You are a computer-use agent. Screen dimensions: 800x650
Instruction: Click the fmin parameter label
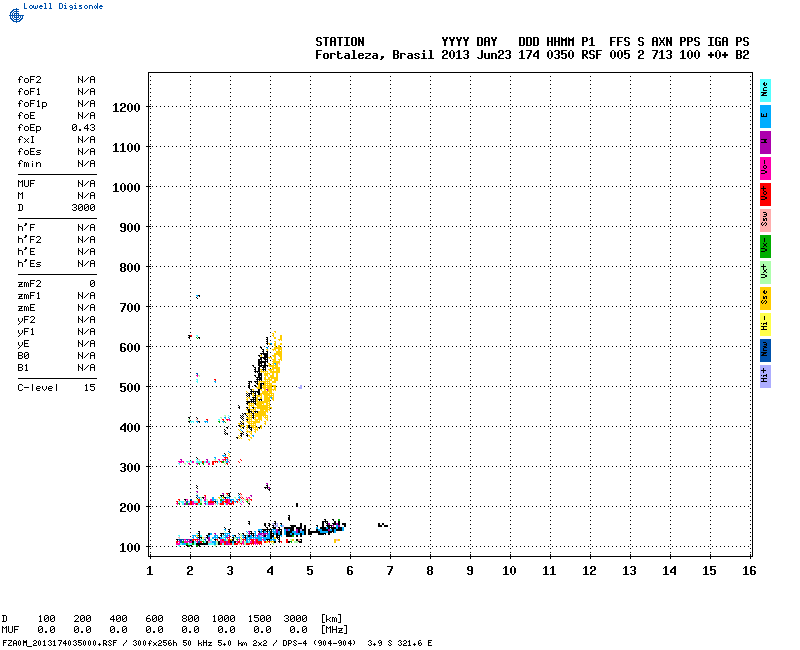(x=30, y=164)
